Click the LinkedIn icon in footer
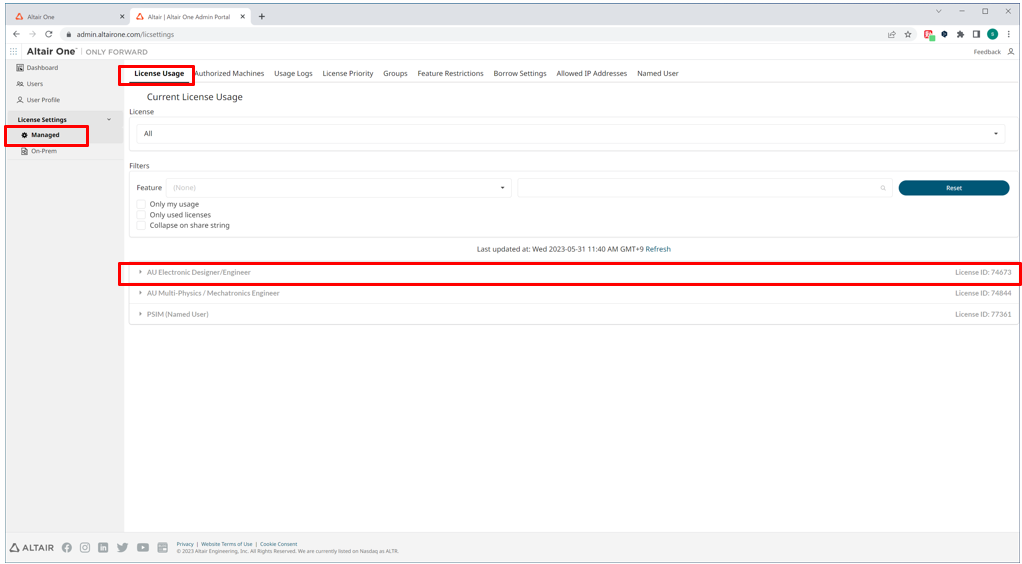 point(103,547)
